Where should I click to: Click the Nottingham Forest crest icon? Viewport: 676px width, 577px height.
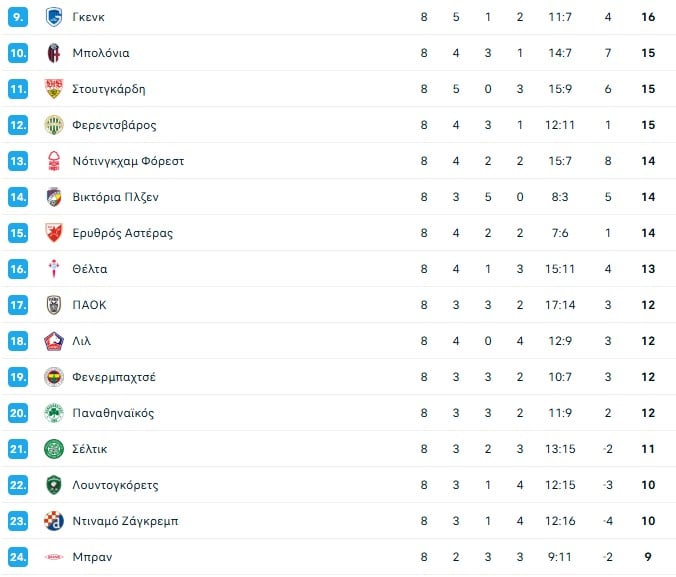(x=54, y=161)
